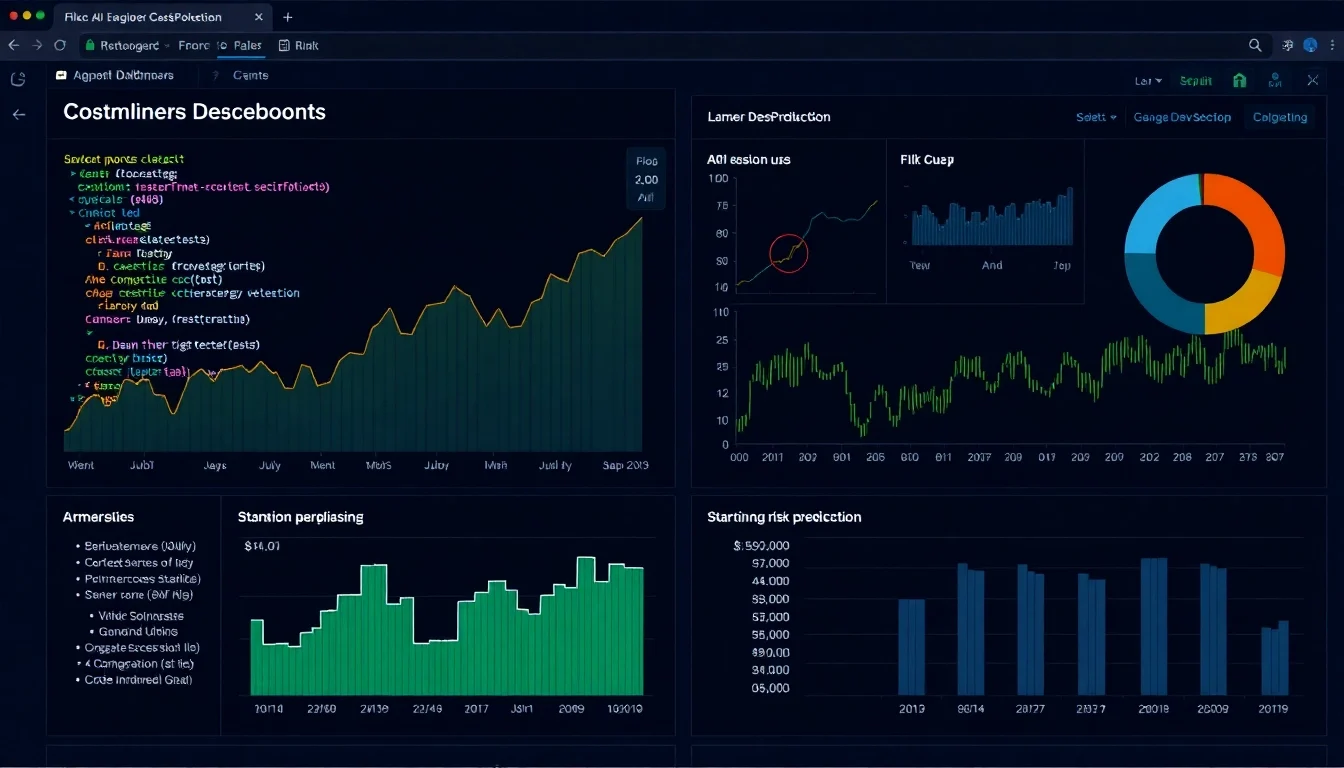The image size is (1344, 768).
Task: Switch to the Agpent Daltinnpars tab
Action: click(123, 75)
